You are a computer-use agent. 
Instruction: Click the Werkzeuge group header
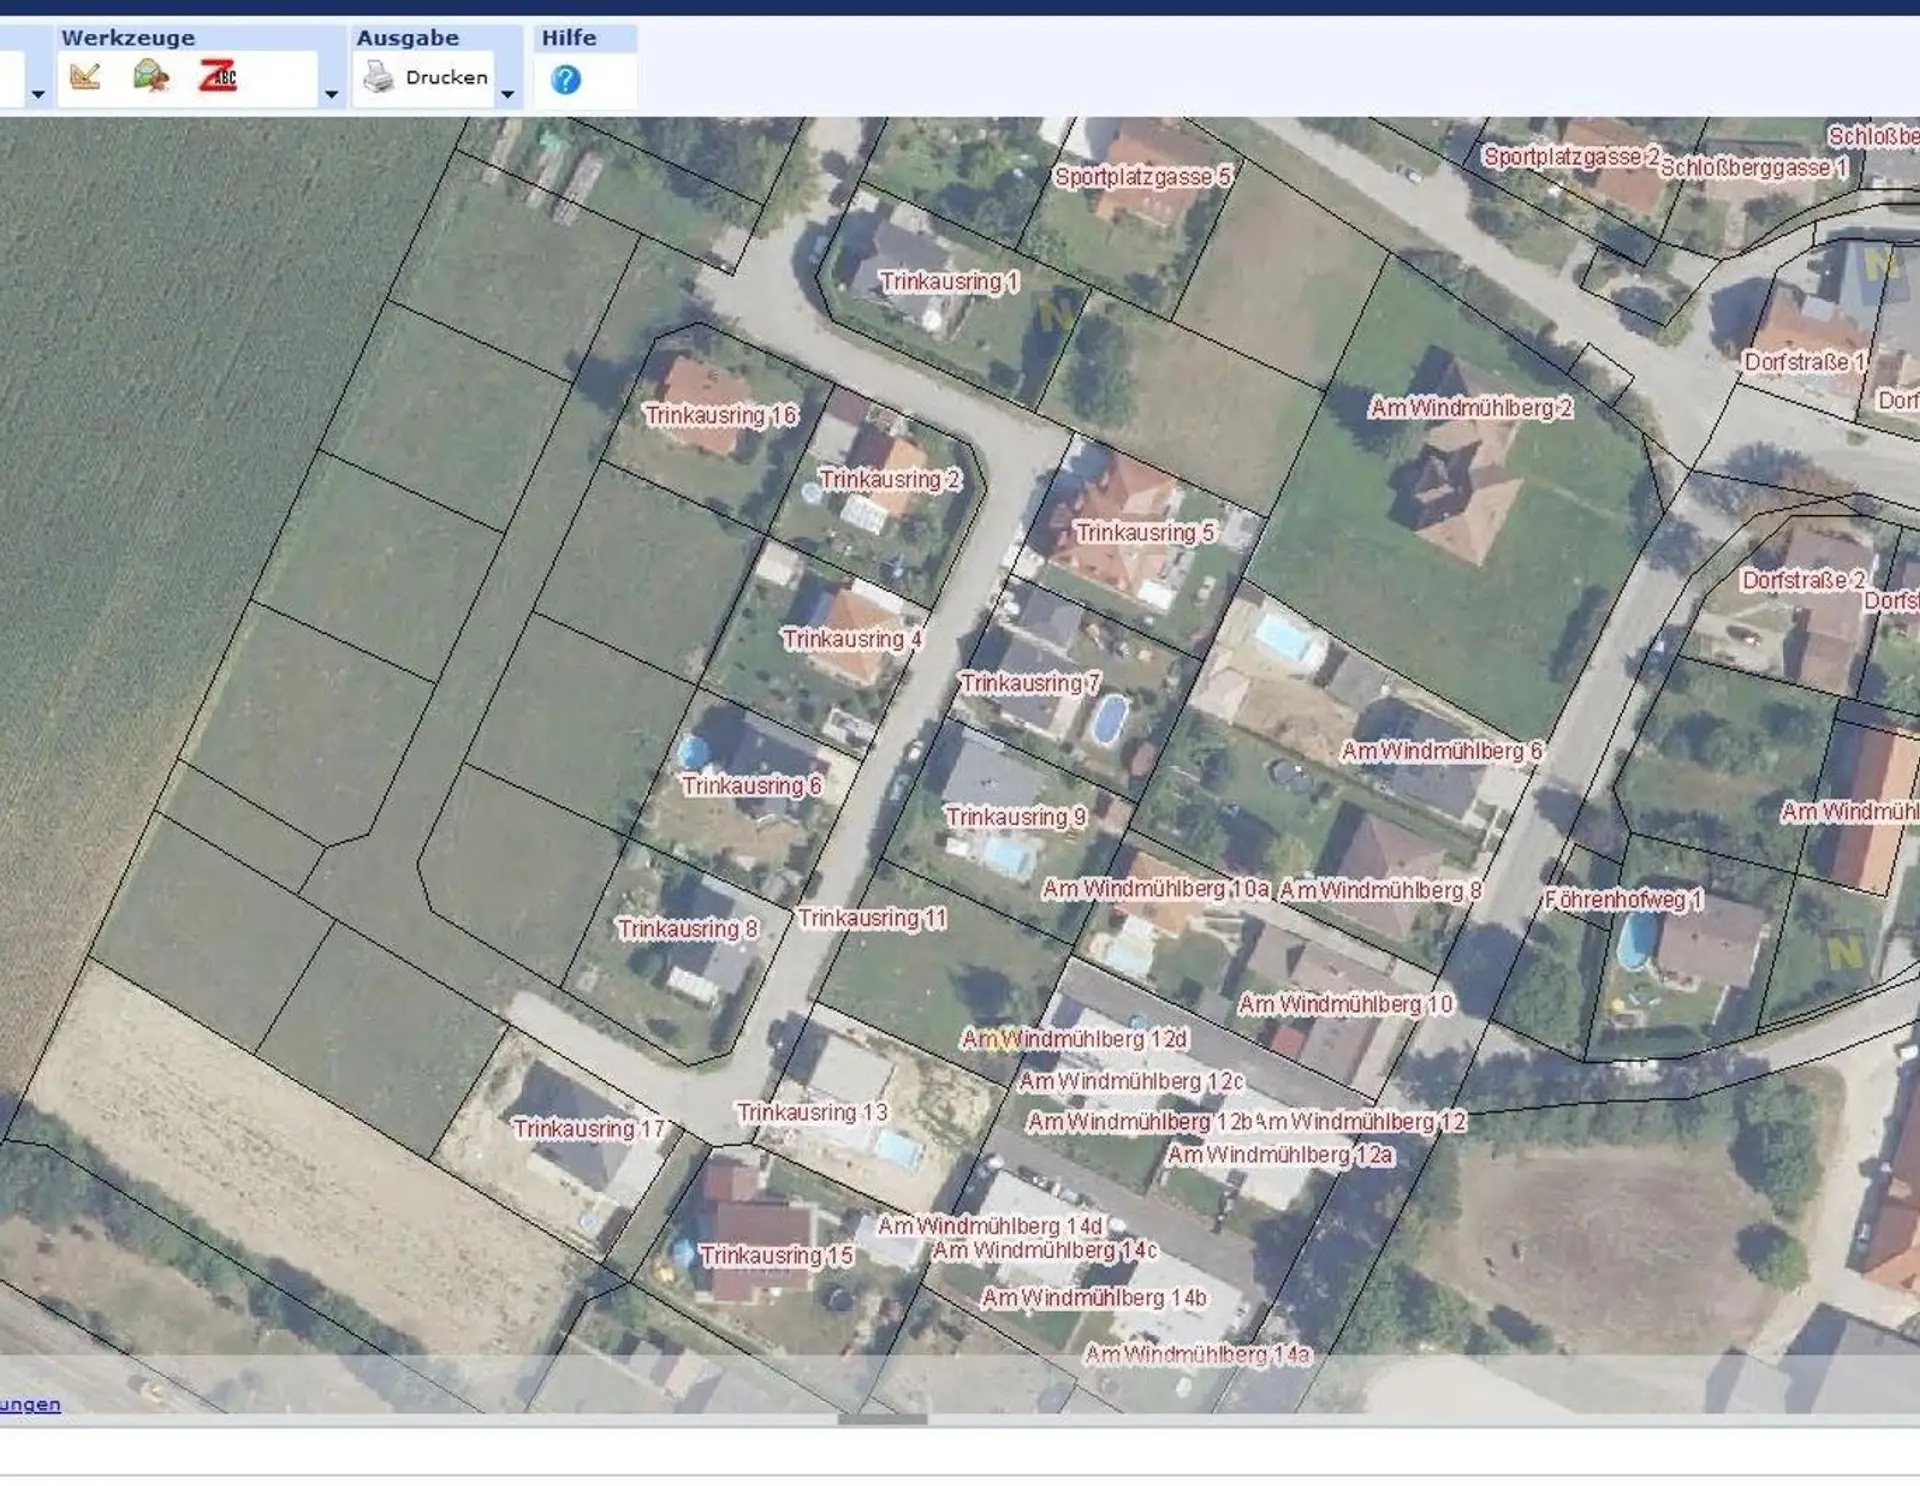click(128, 38)
